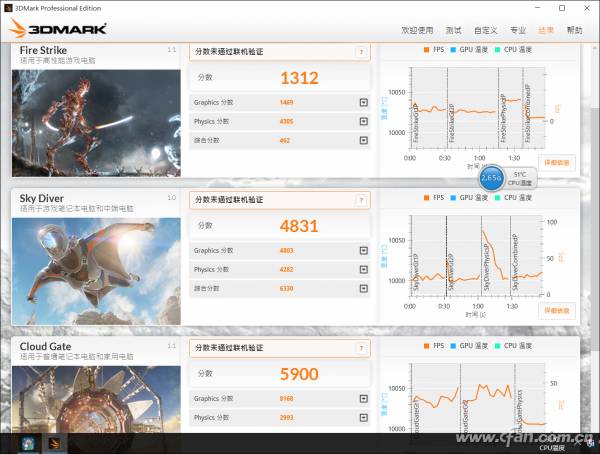600x454 pixels.
Task: Click the Sky Diver performance chart
Action: [x=476, y=256]
